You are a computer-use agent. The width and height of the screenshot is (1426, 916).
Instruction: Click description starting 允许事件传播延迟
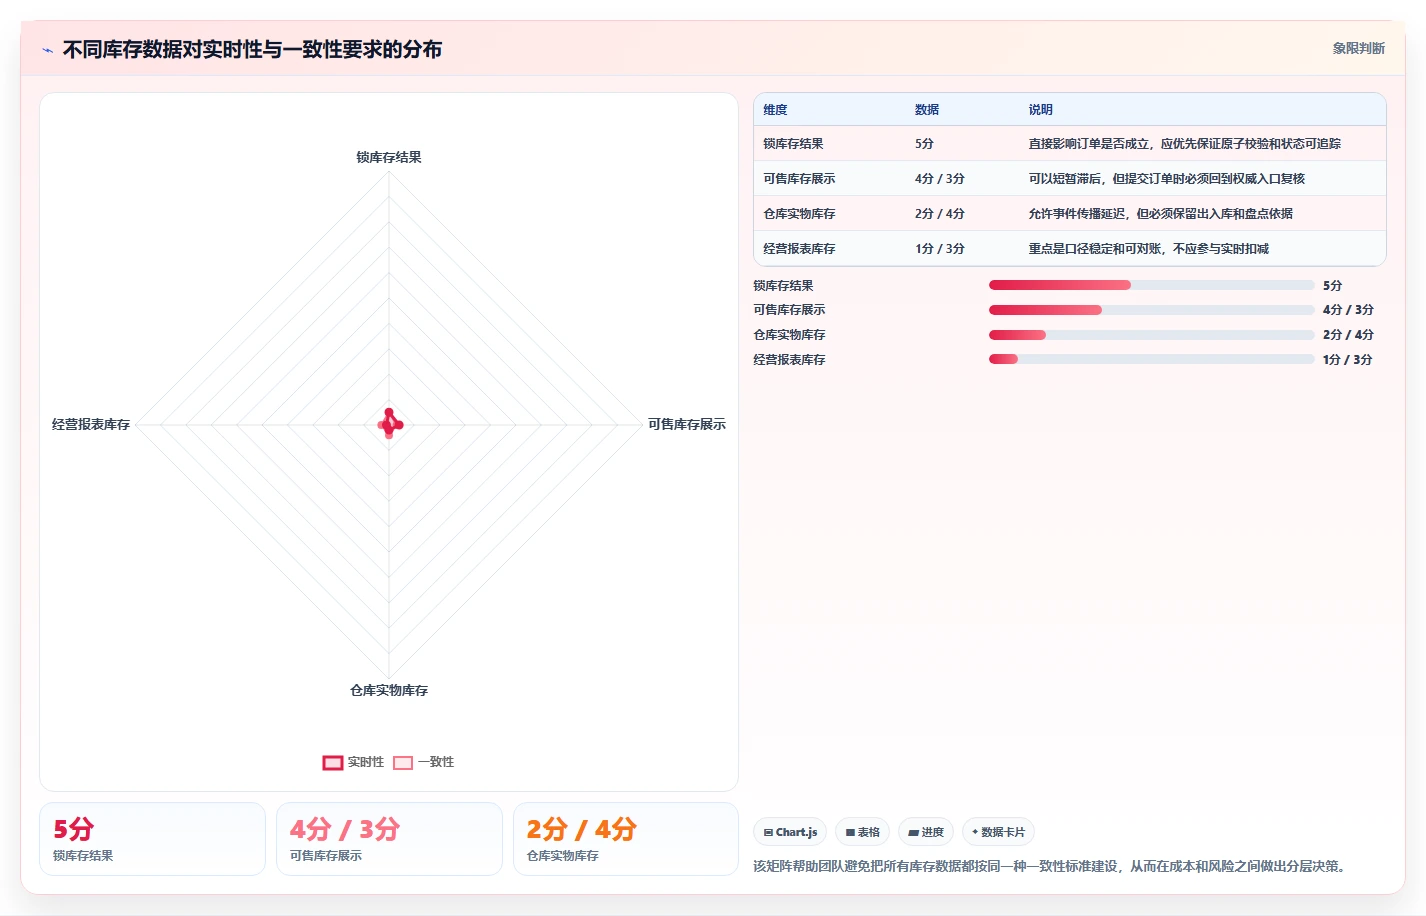(1161, 214)
